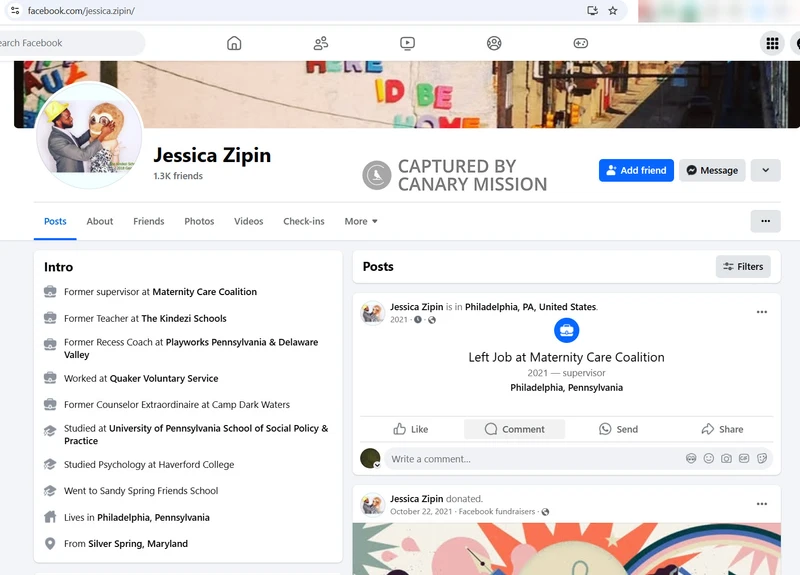Open the fundraiser image in donated post
Screen dimensions: 800x575
[566, 549]
